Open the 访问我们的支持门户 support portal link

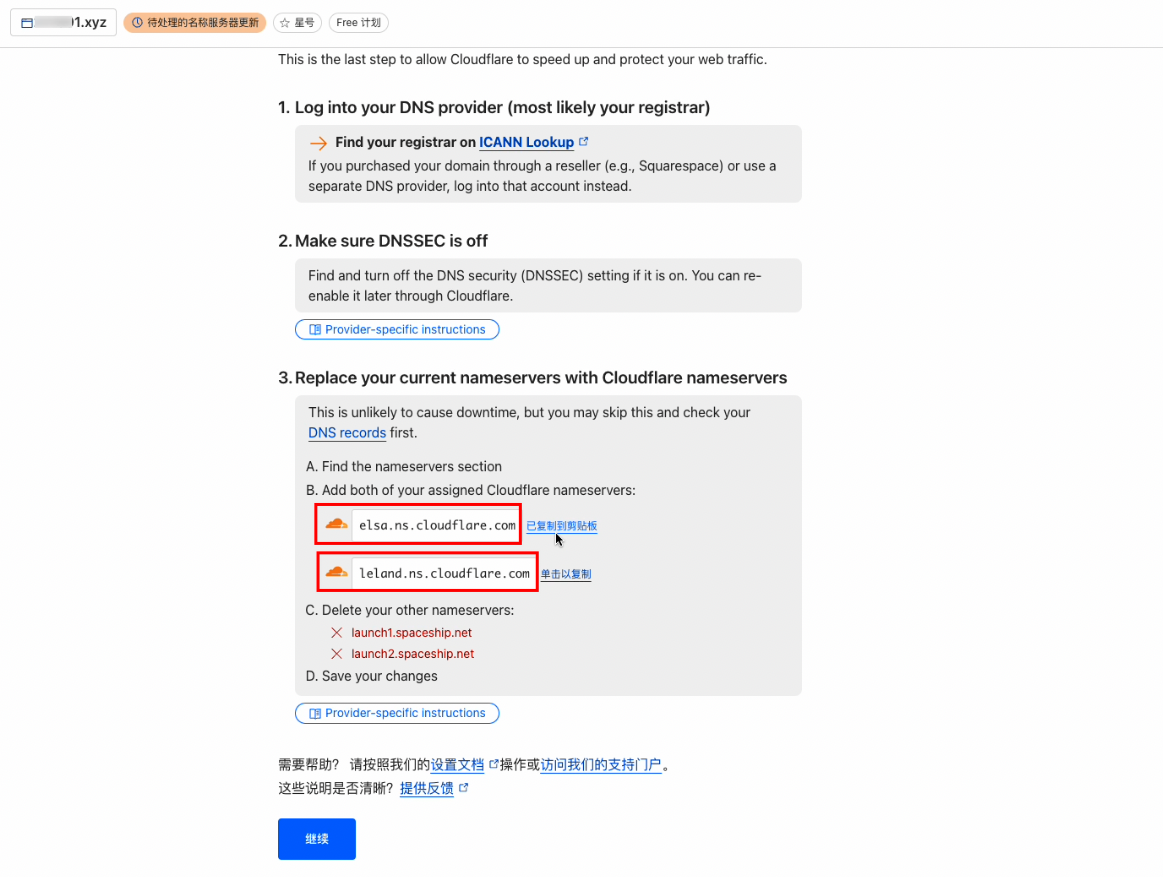click(601, 764)
